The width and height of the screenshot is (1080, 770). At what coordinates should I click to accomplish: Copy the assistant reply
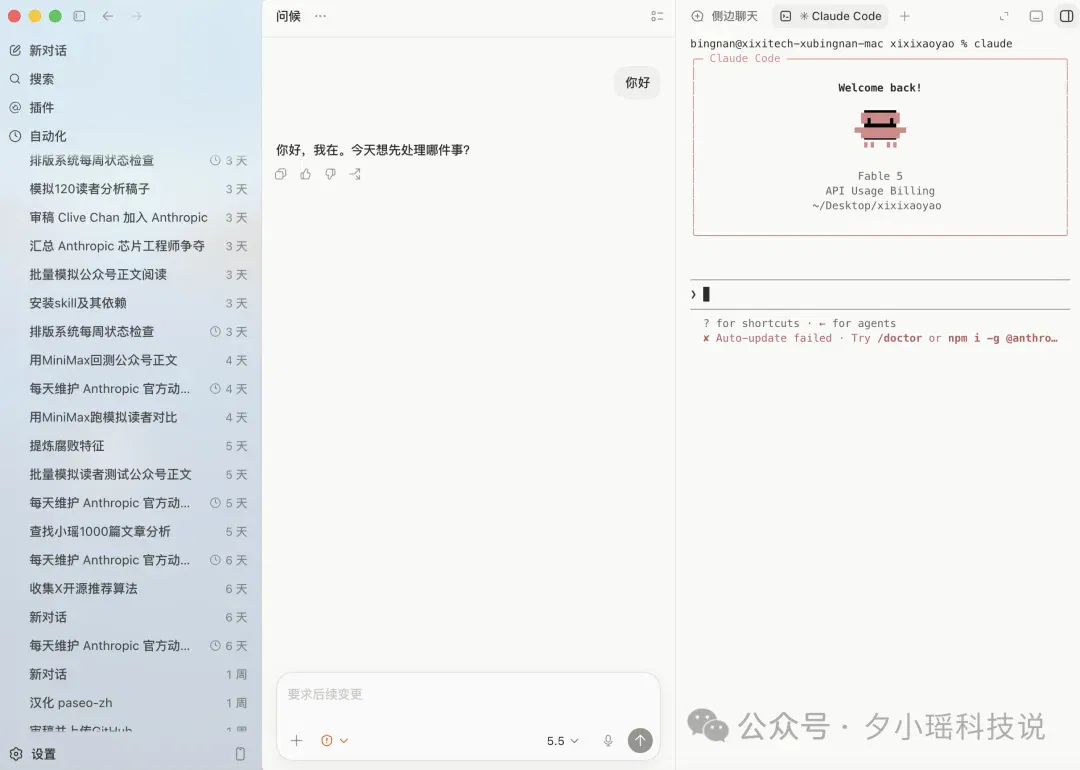point(280,174)
